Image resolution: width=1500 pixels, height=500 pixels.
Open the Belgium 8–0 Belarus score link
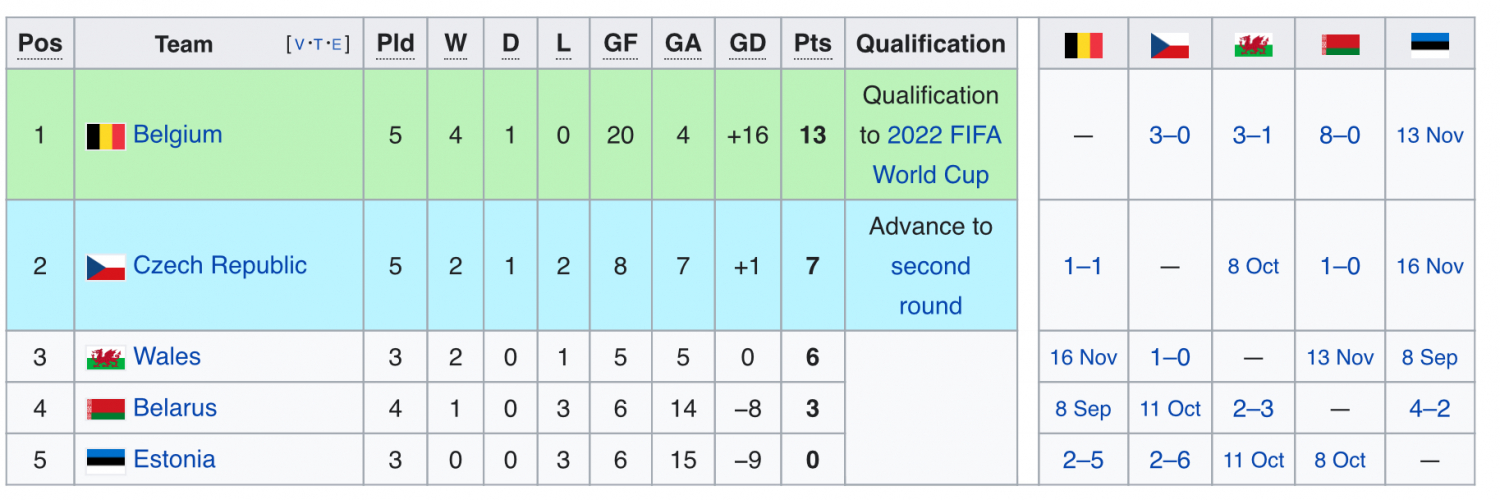[x=1340, y=136]
